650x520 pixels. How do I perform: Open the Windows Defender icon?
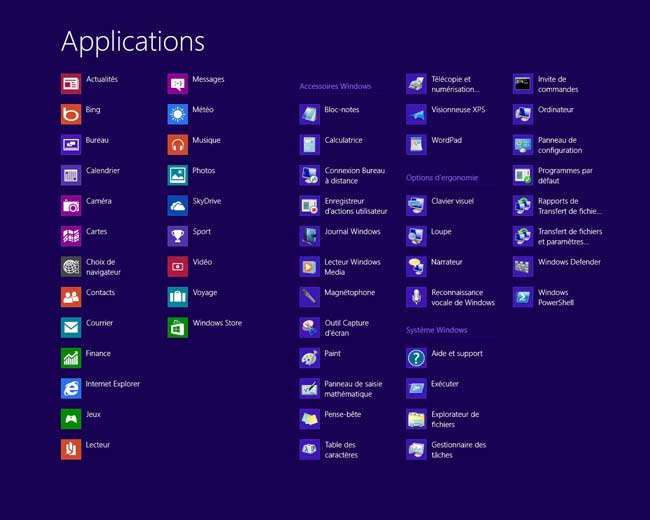(523, 266)
